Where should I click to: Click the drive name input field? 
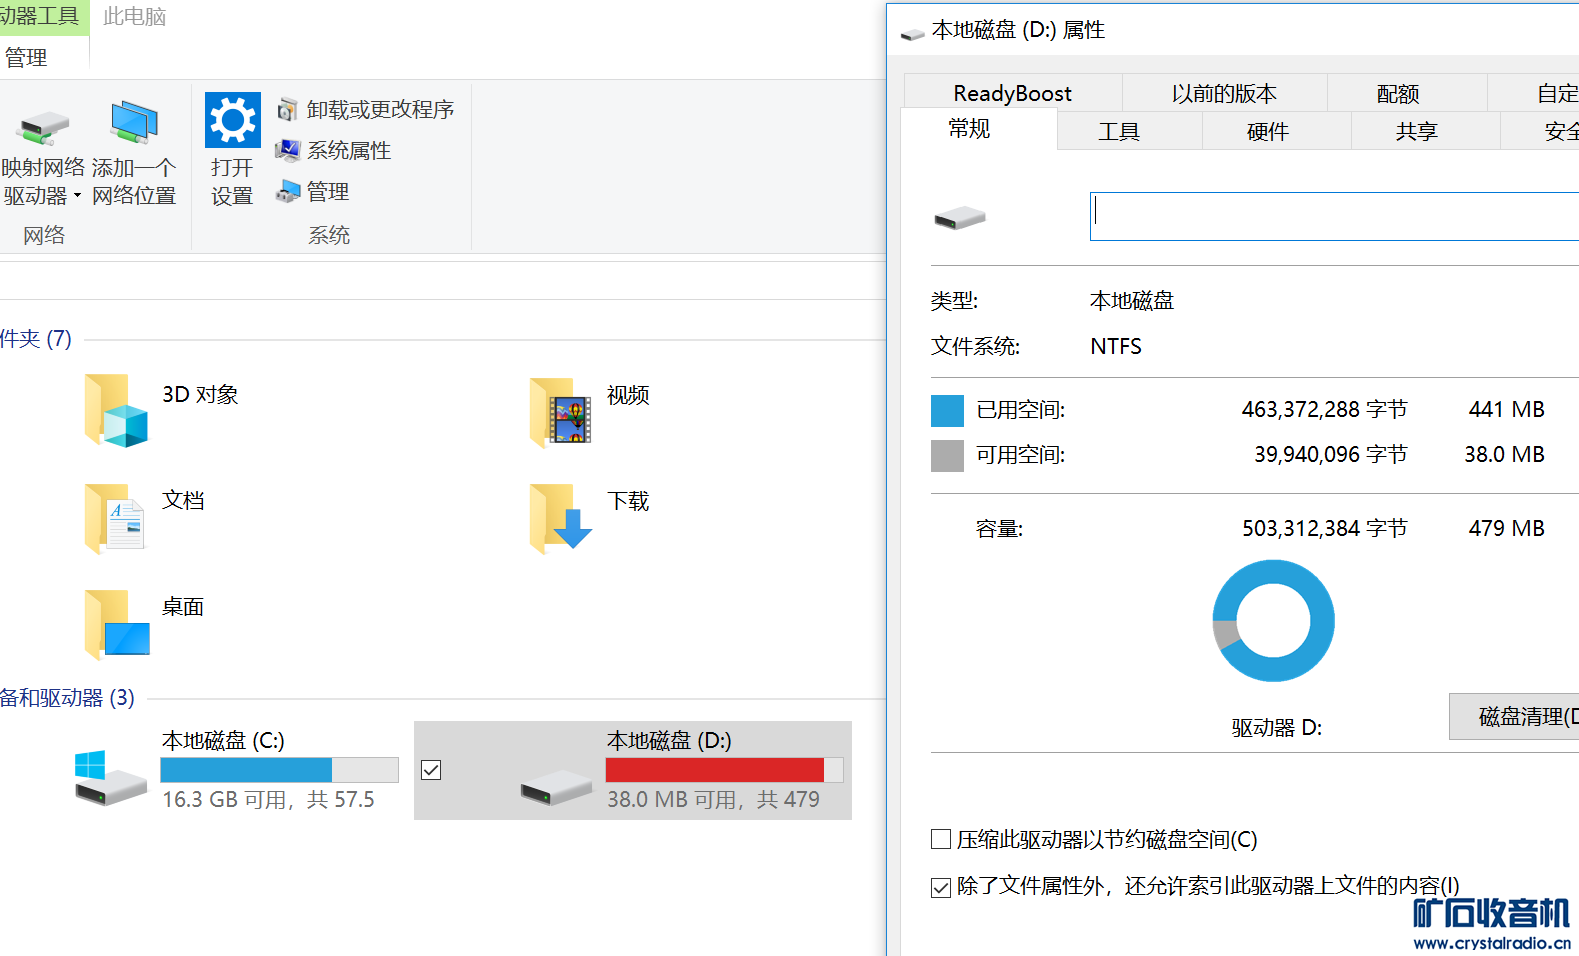coord(1334,216)
